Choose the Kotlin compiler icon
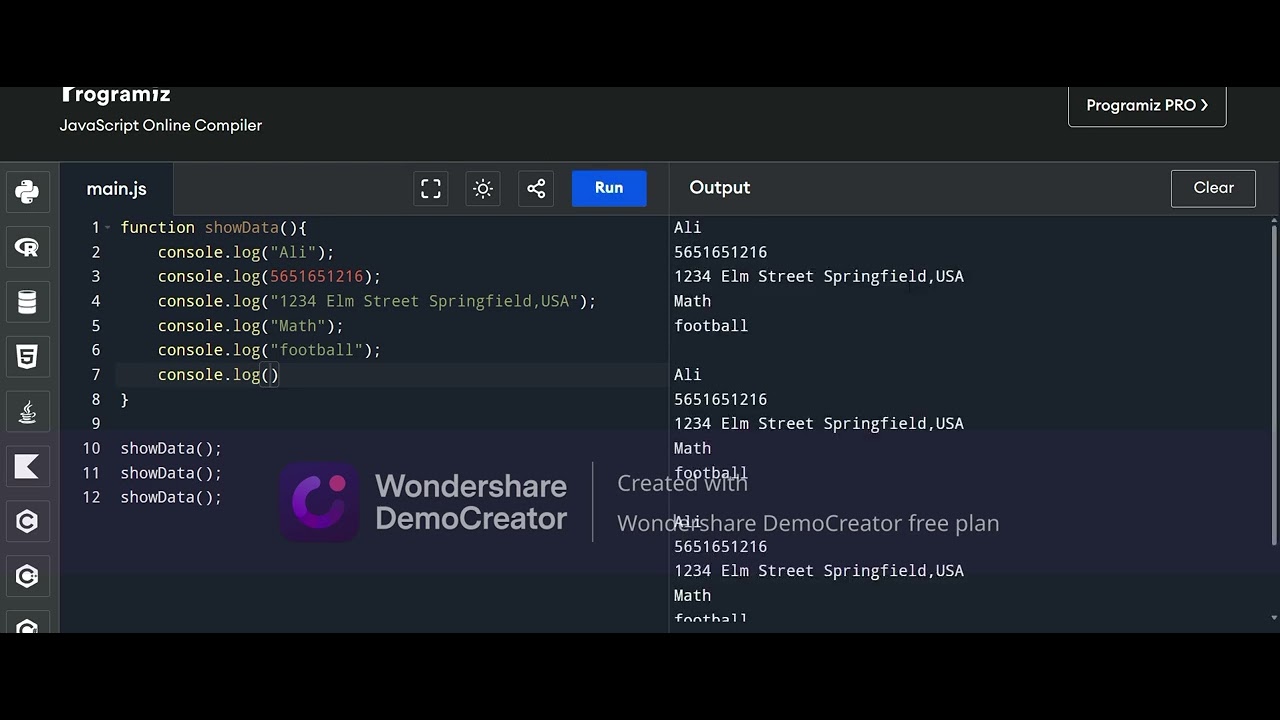 (27, 466)
